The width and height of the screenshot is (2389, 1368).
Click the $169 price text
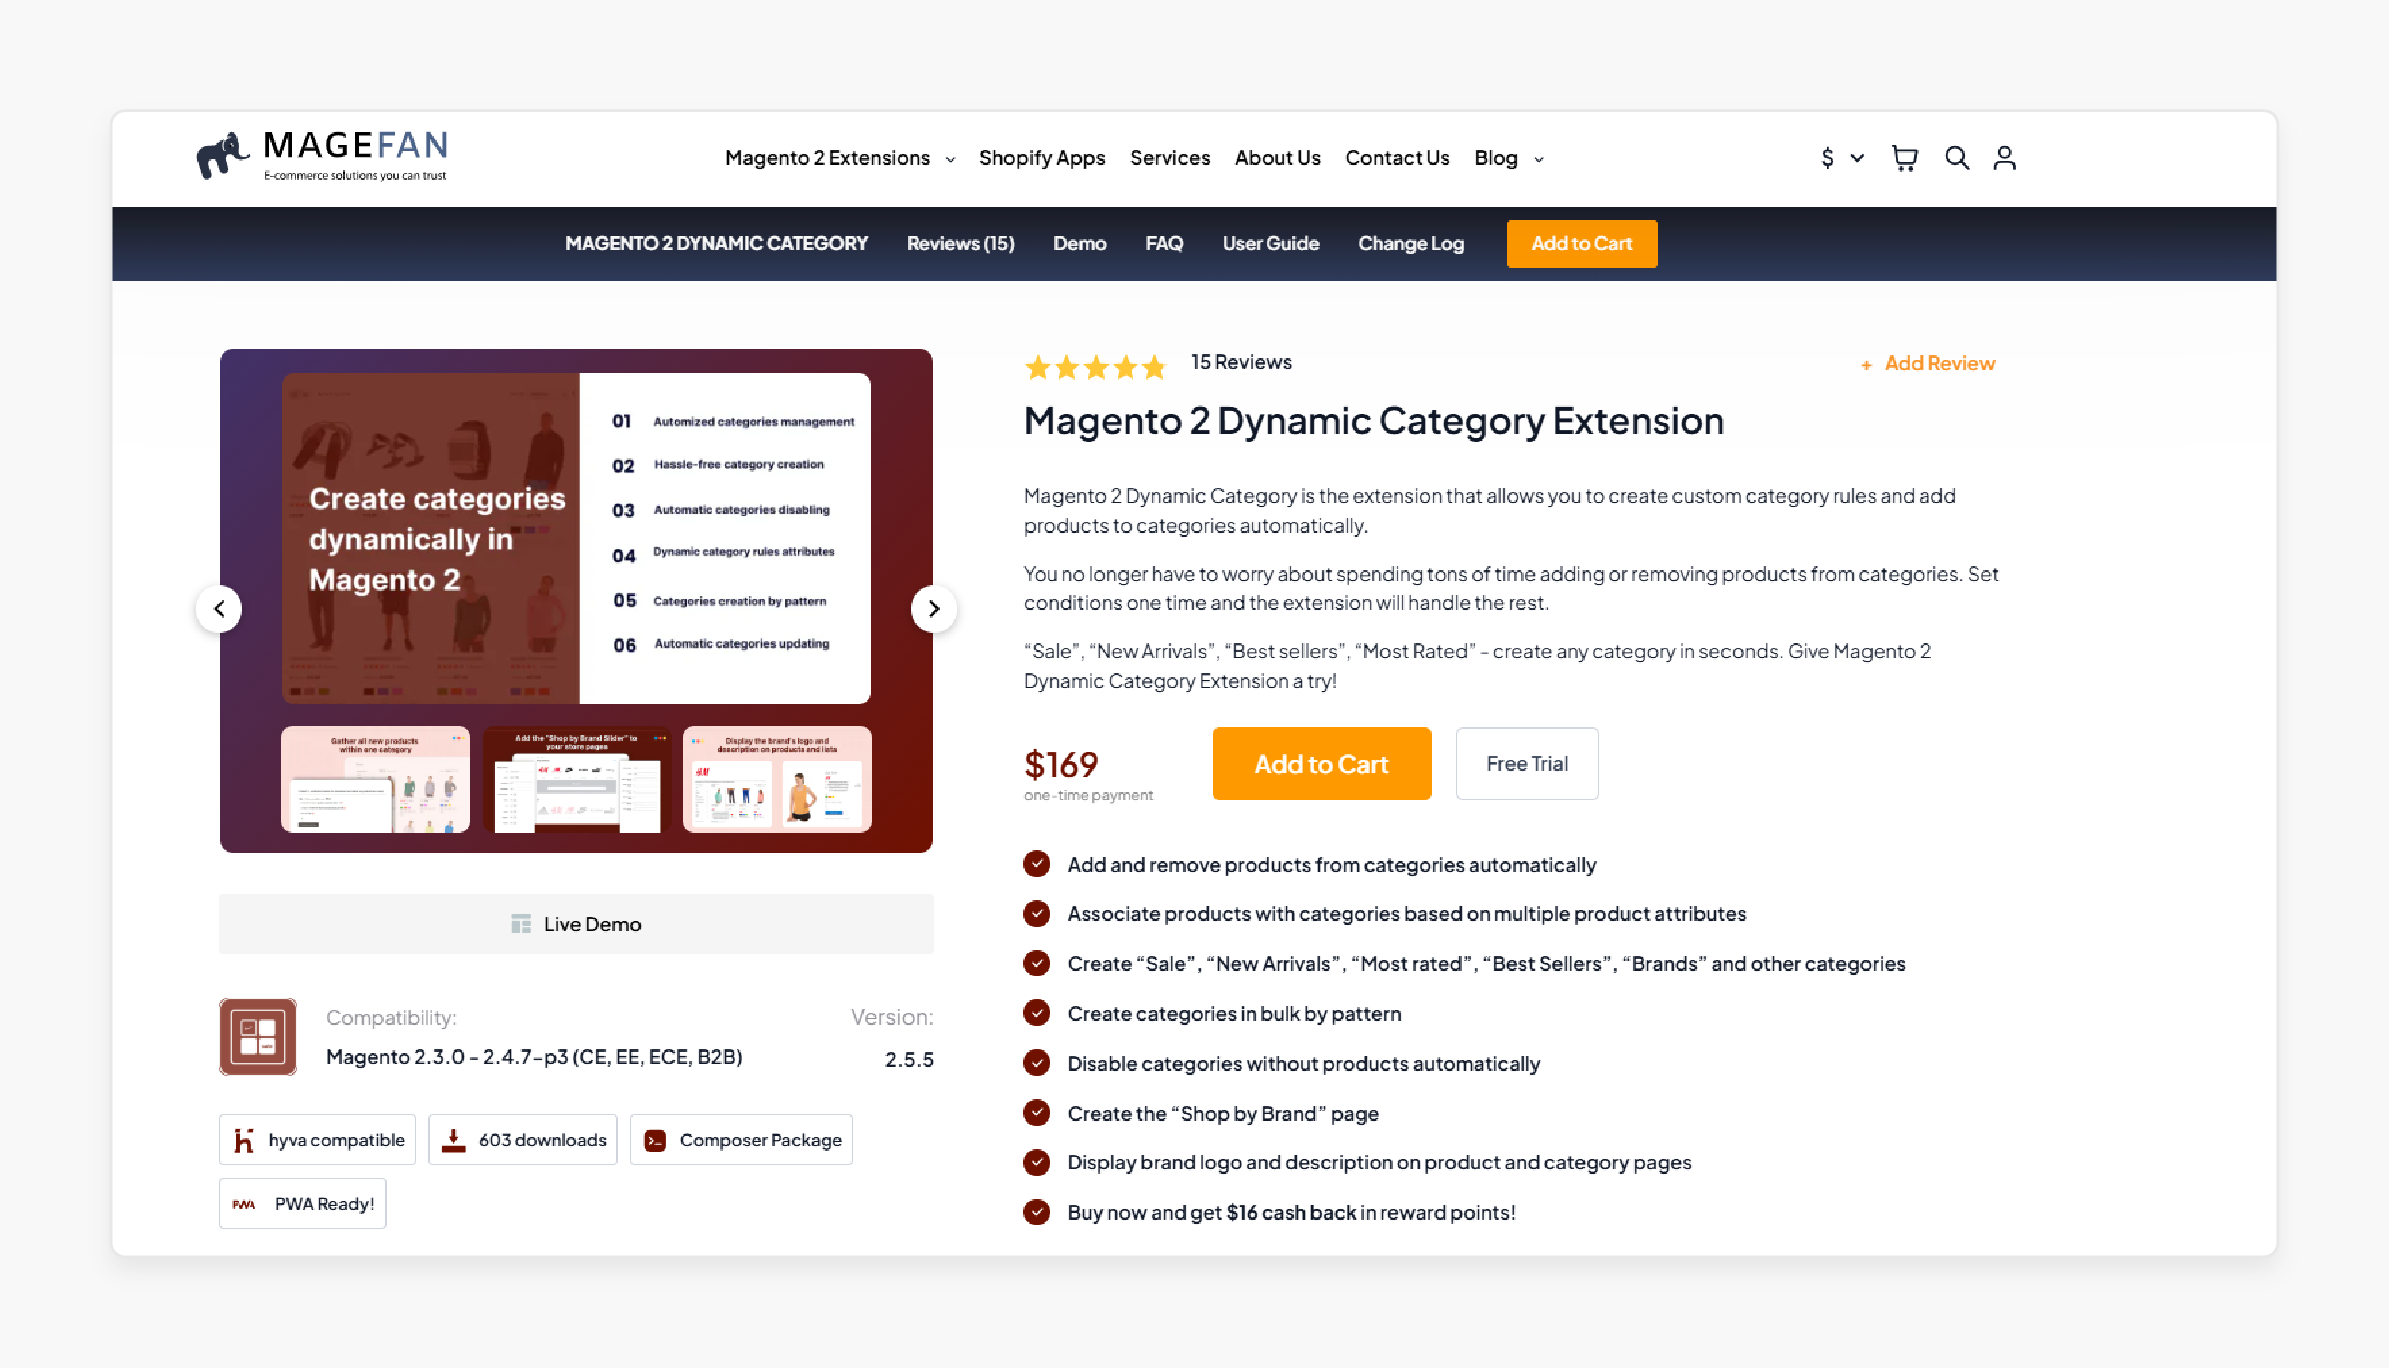pos(1061,765)
